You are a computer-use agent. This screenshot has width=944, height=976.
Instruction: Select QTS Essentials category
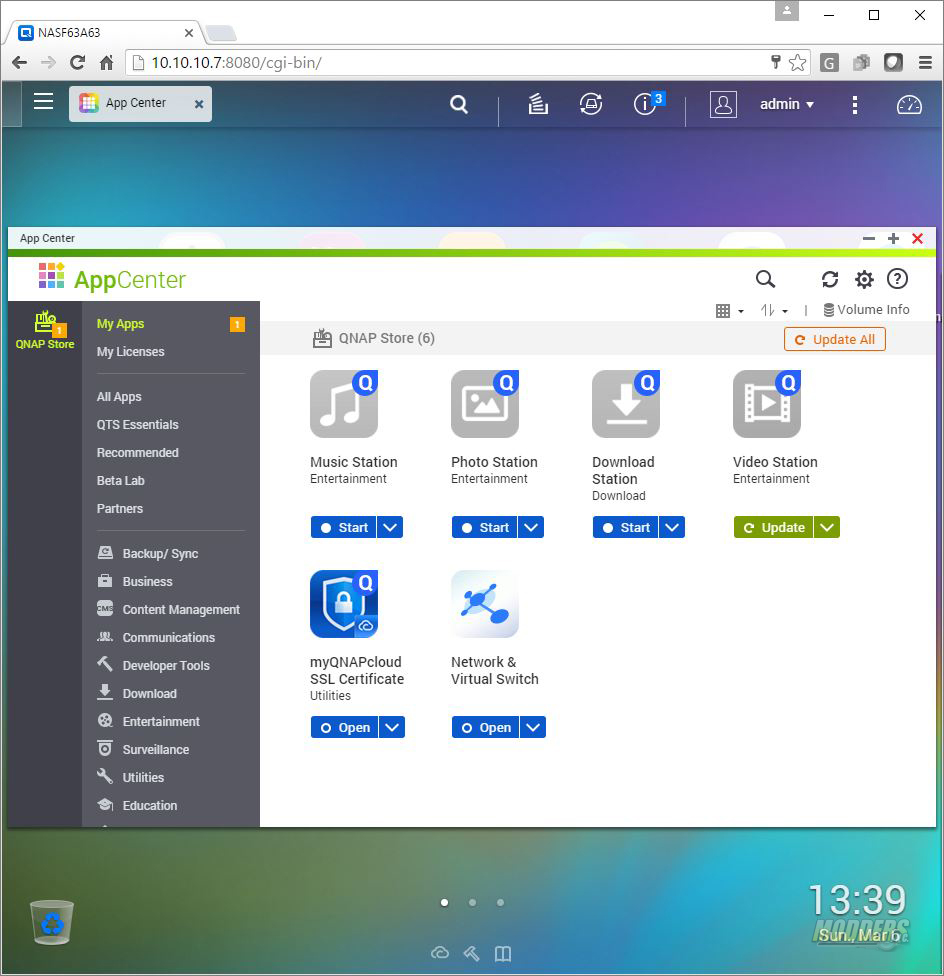[x=138, y=425]
